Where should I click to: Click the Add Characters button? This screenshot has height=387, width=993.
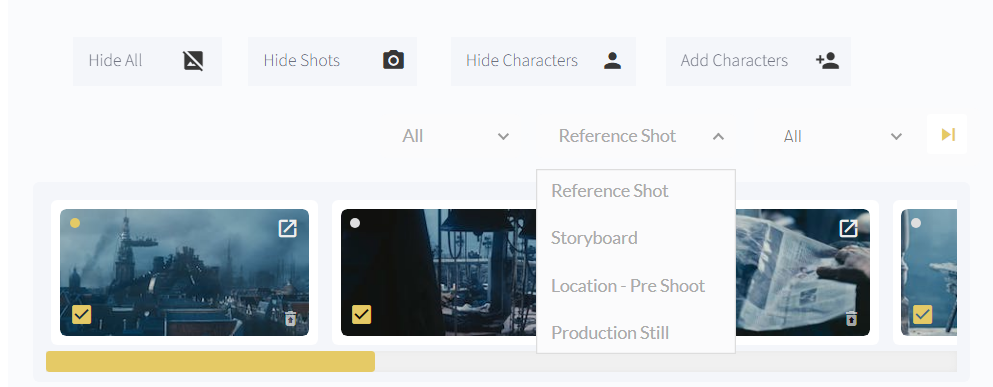click(x=758, y=61)
